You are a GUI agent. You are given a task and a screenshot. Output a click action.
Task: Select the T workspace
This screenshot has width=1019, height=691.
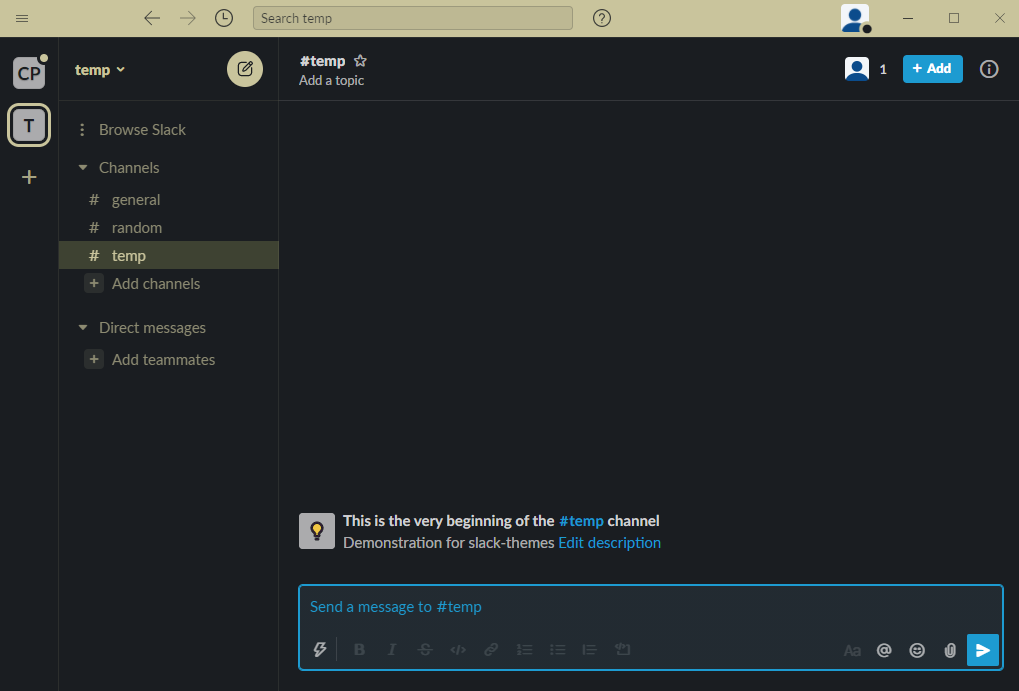click(29, 125)
